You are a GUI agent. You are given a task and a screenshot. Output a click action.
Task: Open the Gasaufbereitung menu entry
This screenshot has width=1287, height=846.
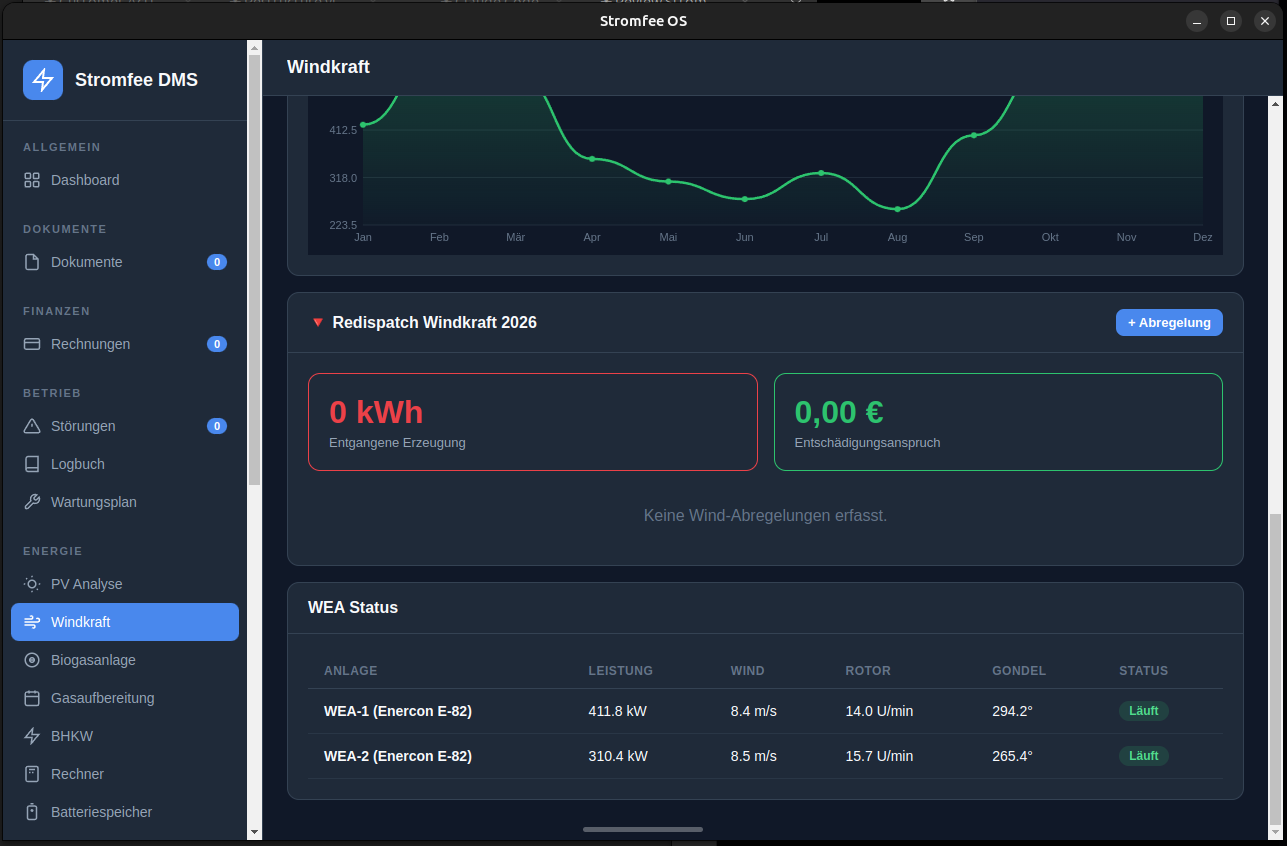click(x=102, y=698)
